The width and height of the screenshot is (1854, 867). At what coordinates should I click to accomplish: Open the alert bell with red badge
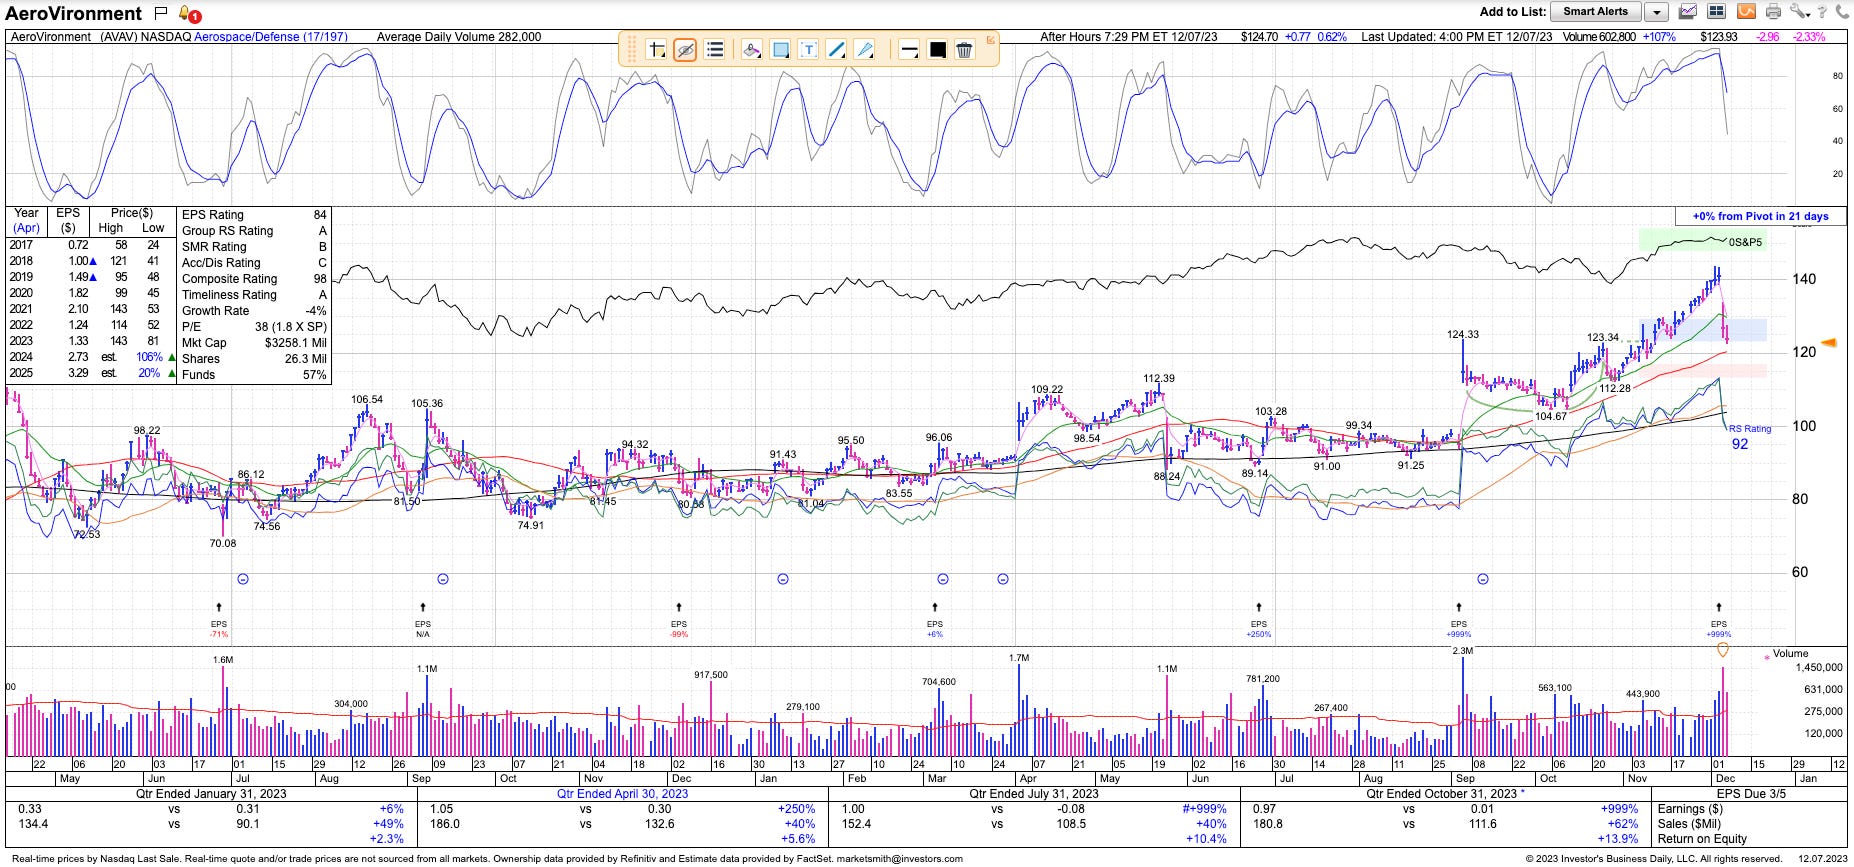tap(189, 14)
